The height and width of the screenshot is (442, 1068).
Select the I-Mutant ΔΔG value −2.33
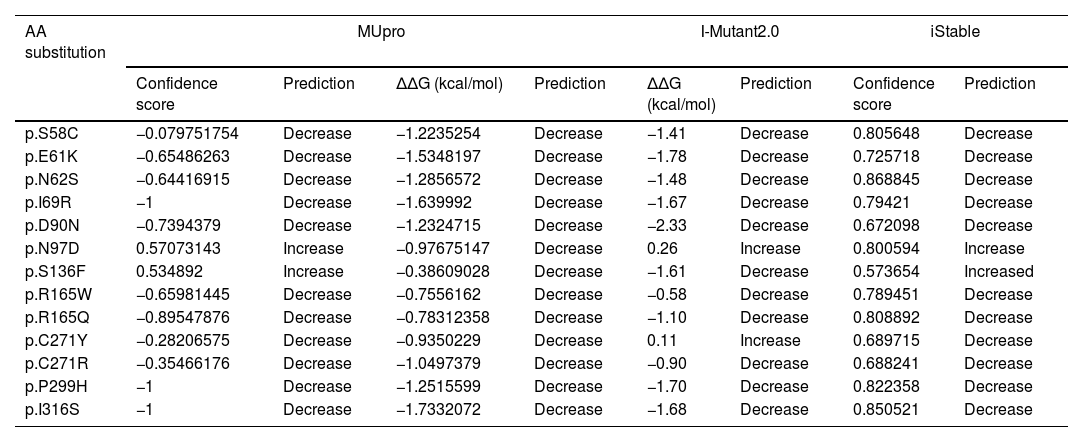pyautogui.click(x=665, y=225)
